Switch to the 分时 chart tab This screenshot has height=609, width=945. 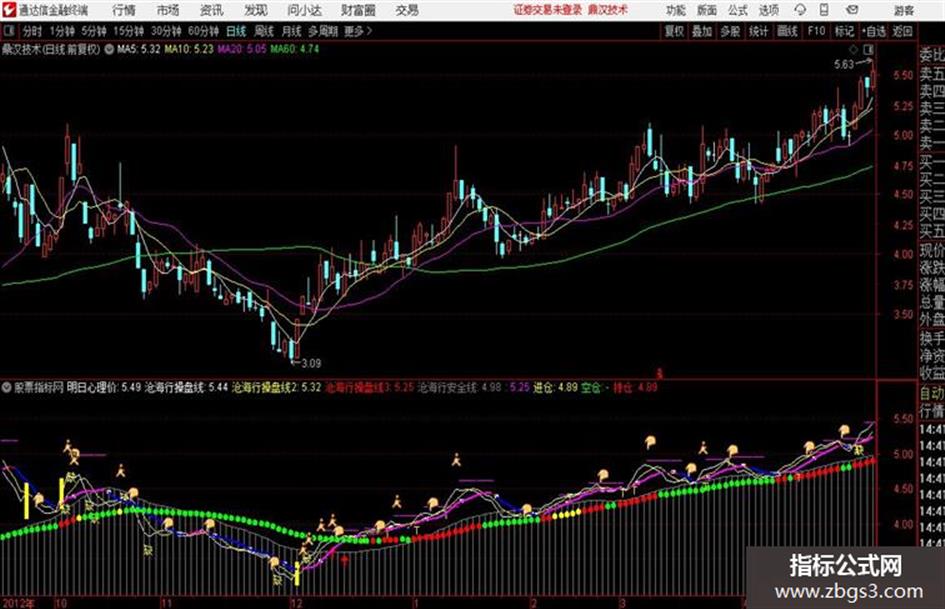click(x=33, y=31)
